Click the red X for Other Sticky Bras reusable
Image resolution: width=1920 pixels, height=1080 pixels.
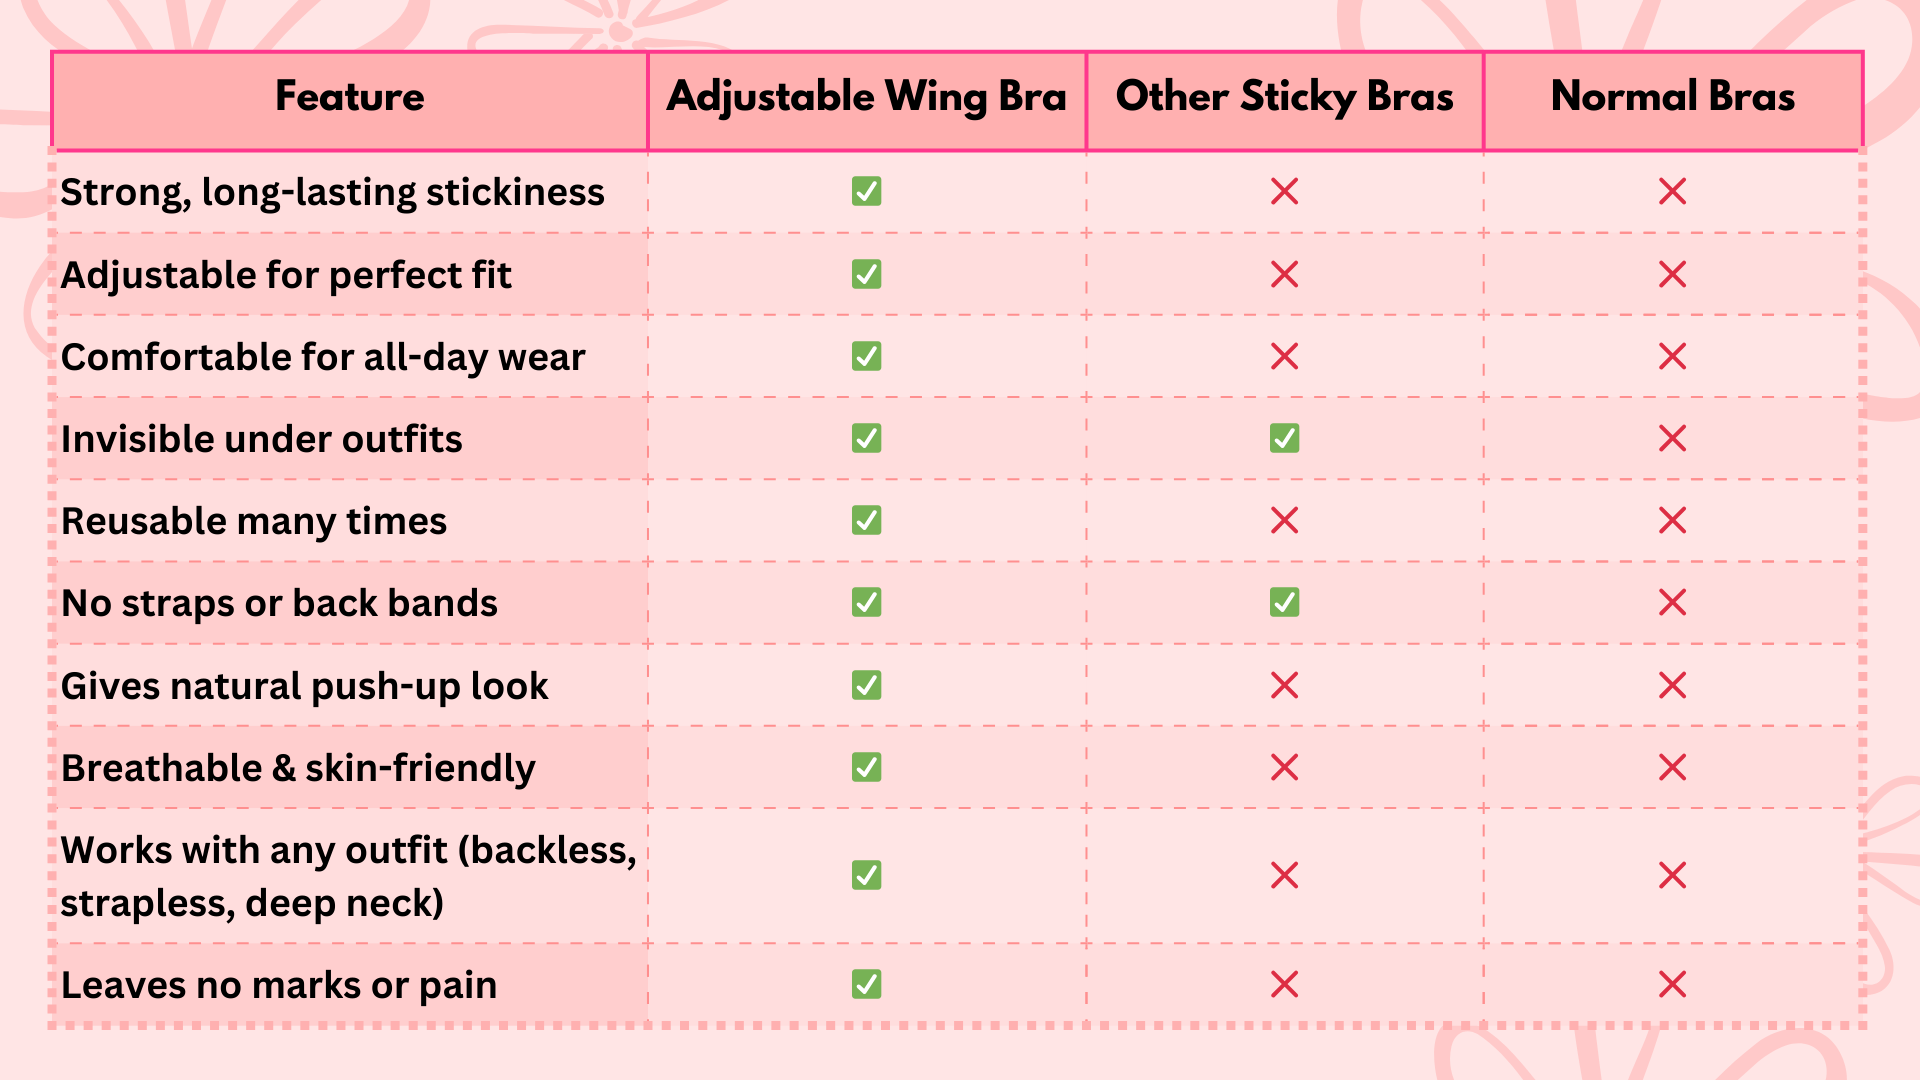pos(1284,520)
